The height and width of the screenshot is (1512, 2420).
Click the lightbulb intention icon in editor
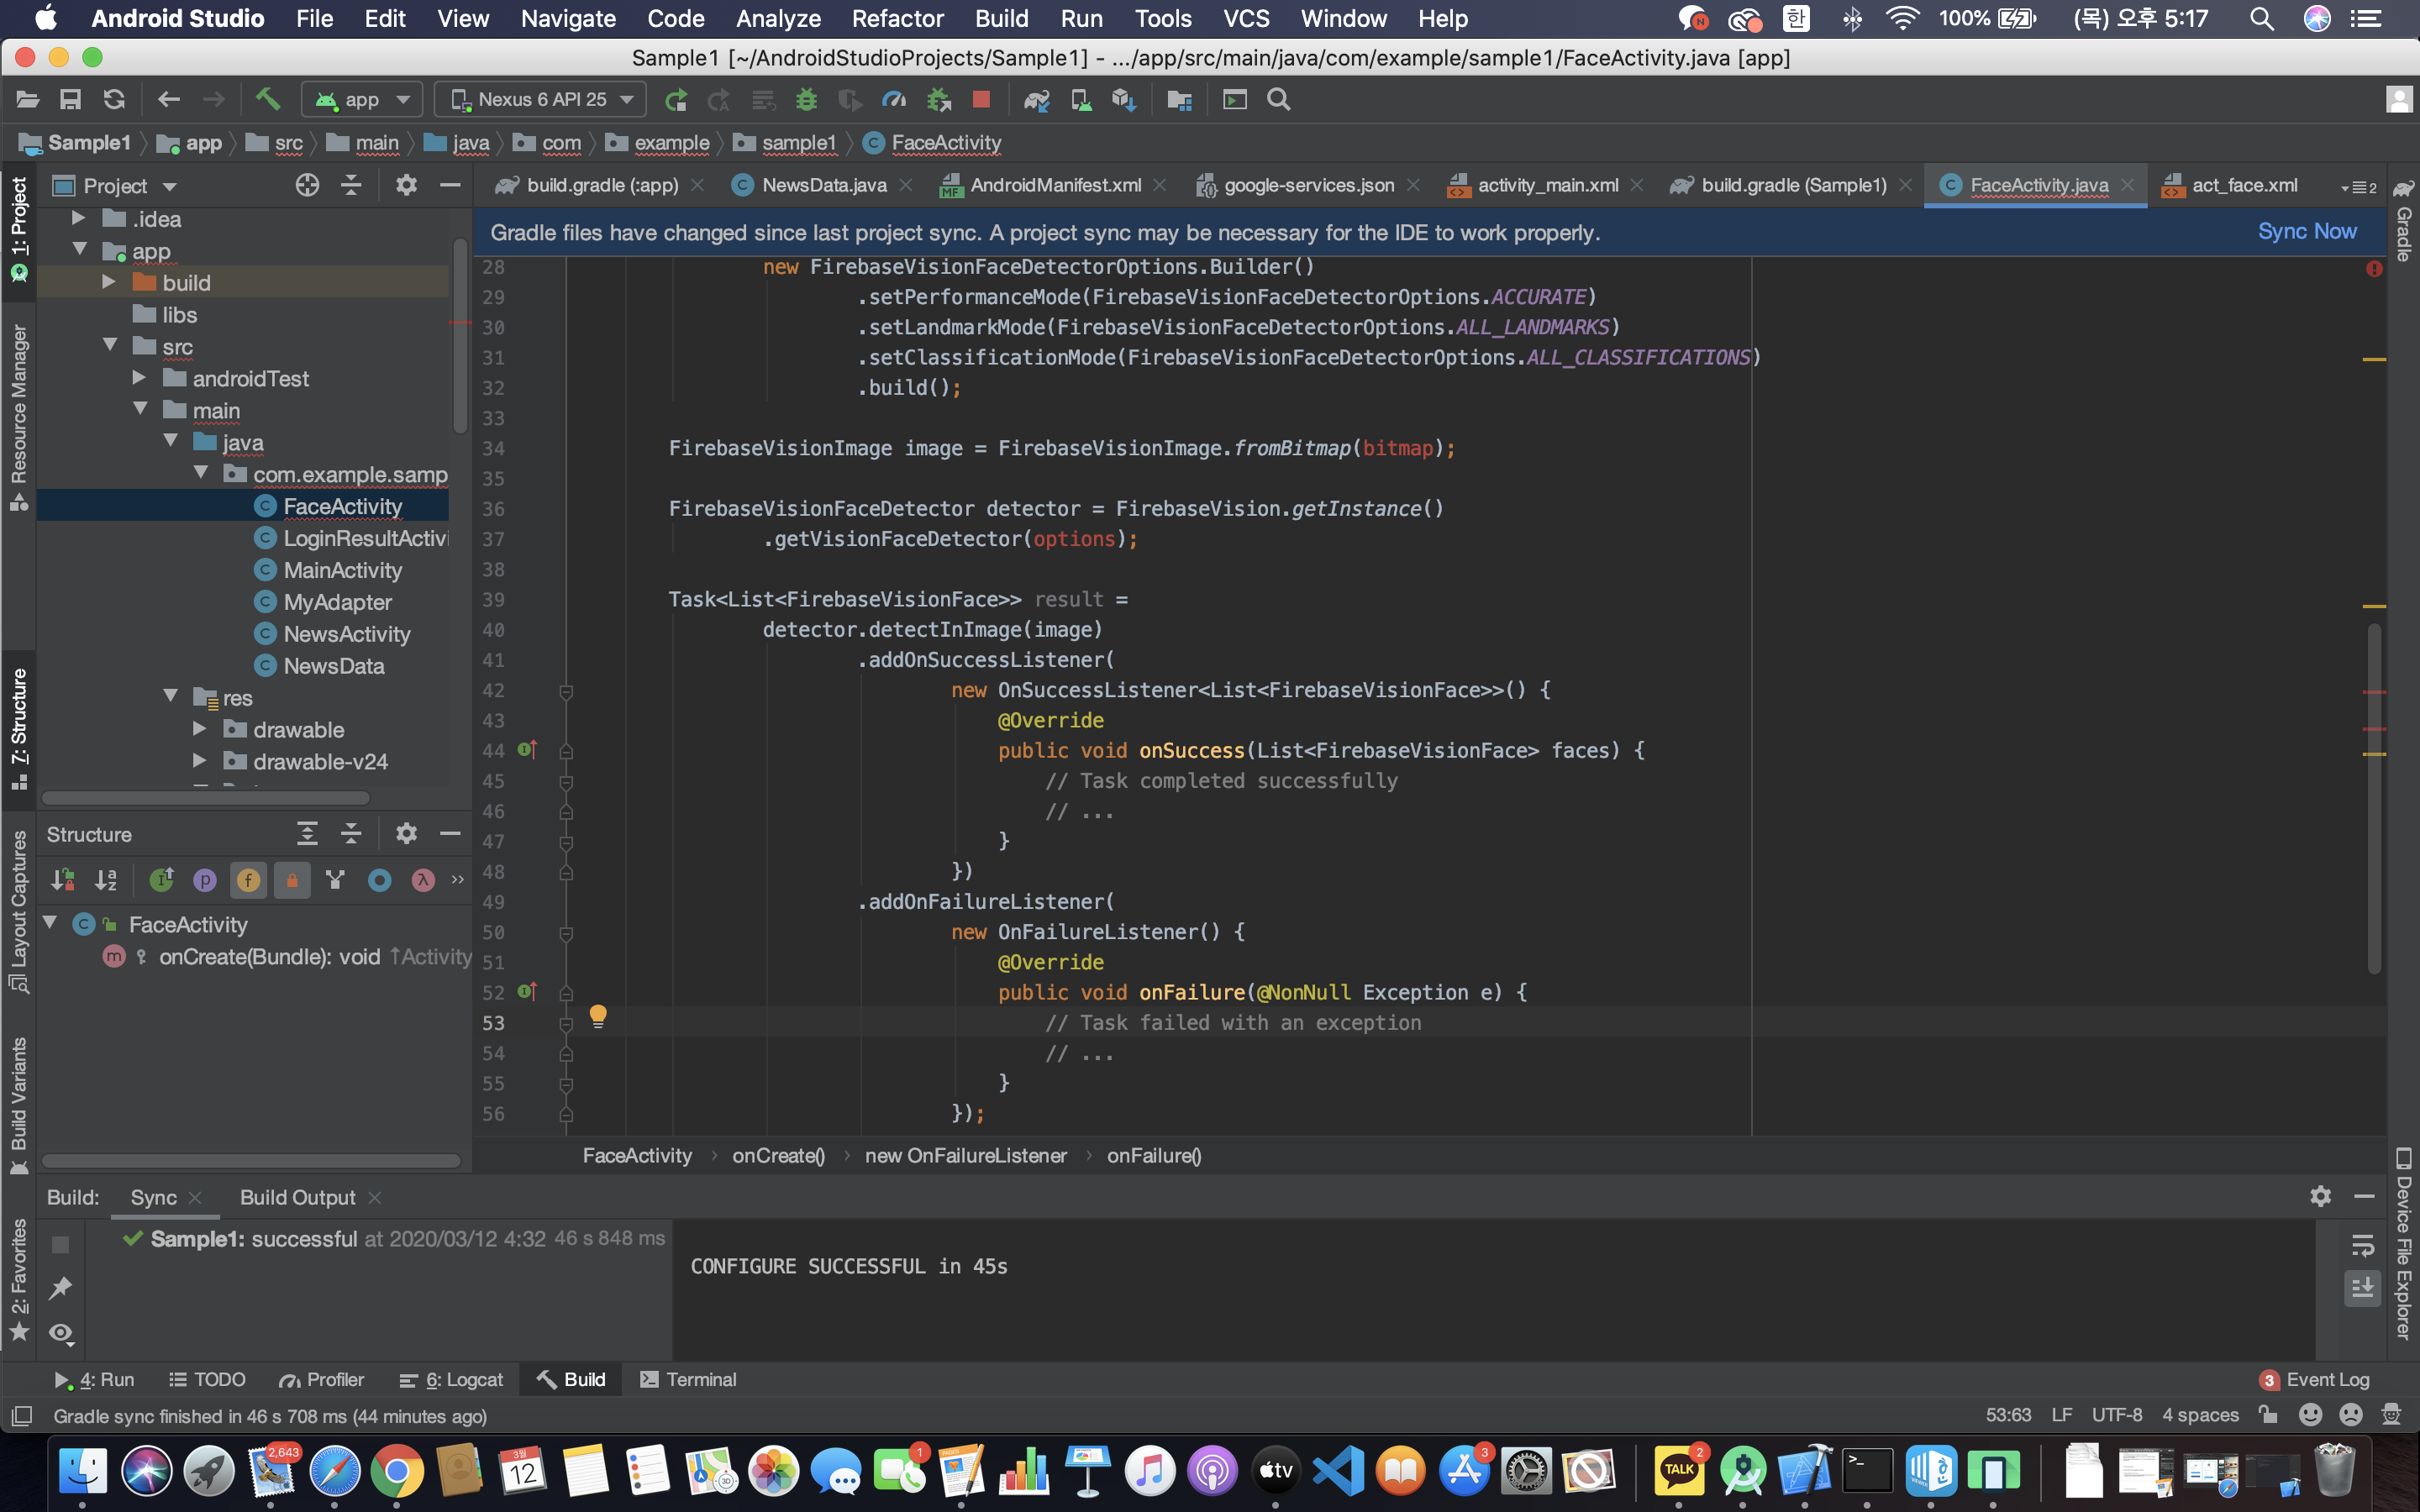coord(598,1016)
